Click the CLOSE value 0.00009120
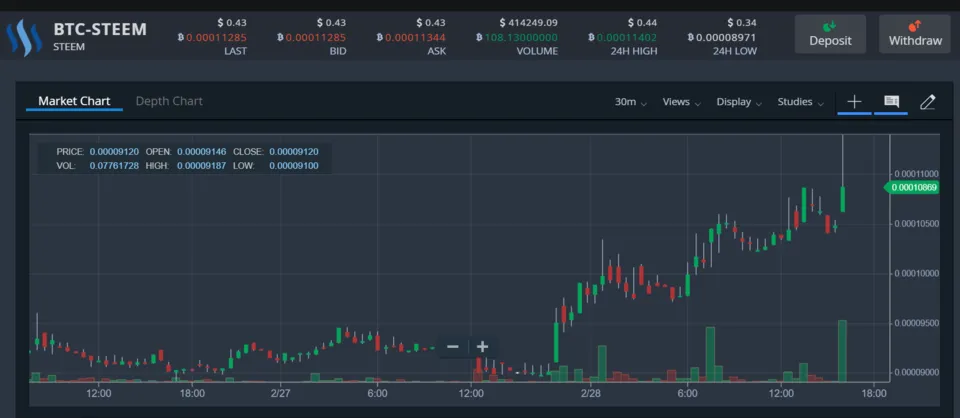 pyautogui.click(x=293, y=151)
